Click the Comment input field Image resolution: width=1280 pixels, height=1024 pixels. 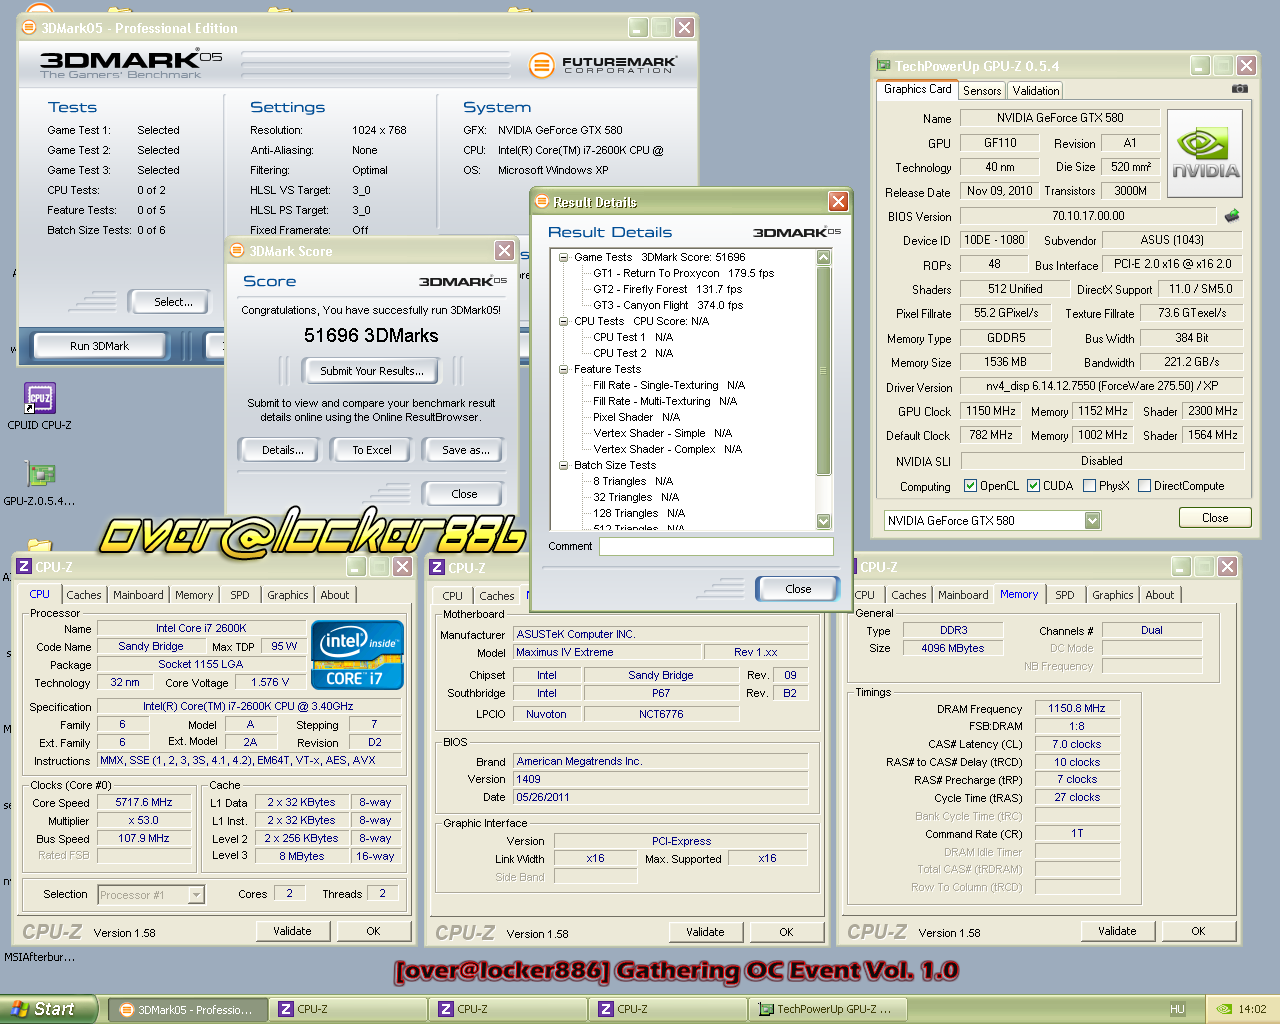point(716,546)
